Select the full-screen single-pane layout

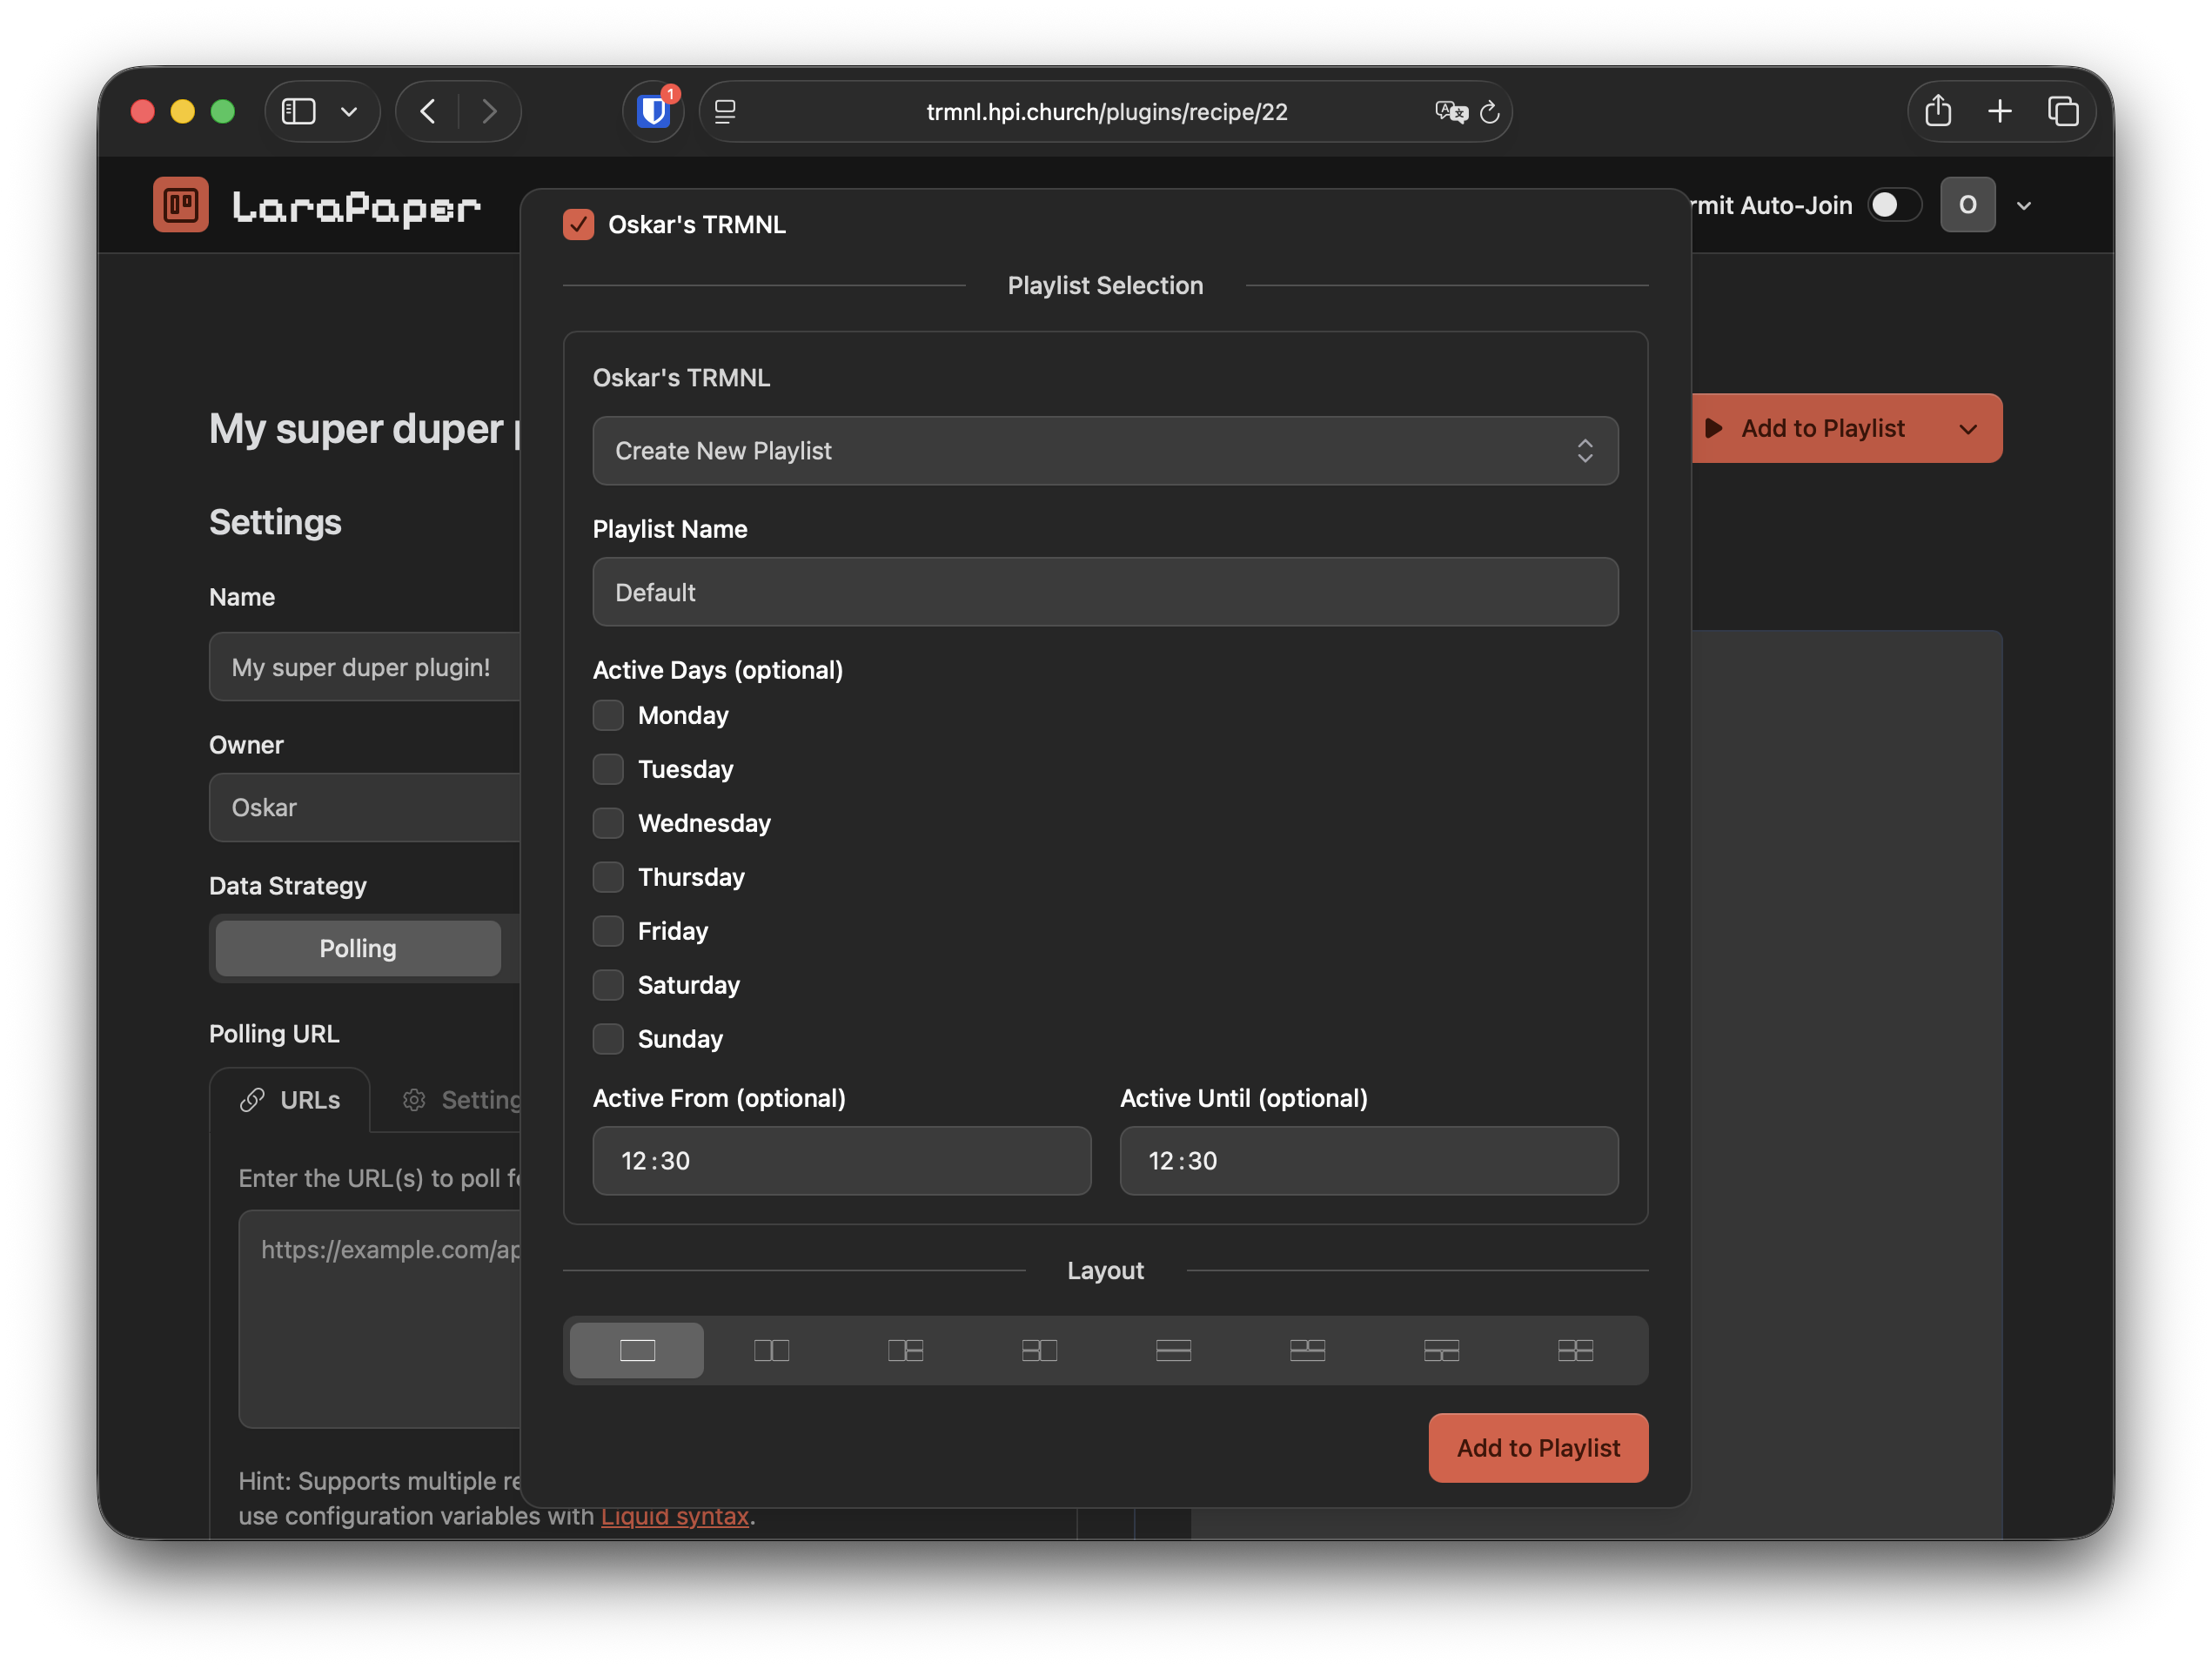(x=637, y=1350)
